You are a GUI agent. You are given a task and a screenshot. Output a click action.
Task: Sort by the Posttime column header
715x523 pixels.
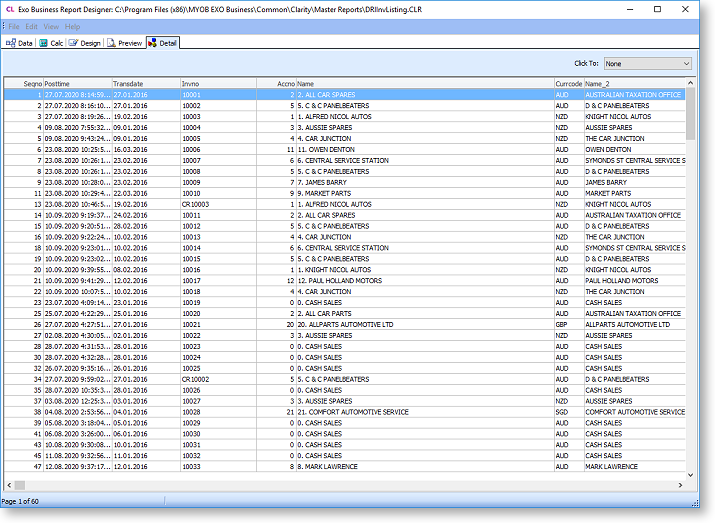pos(78,83)
